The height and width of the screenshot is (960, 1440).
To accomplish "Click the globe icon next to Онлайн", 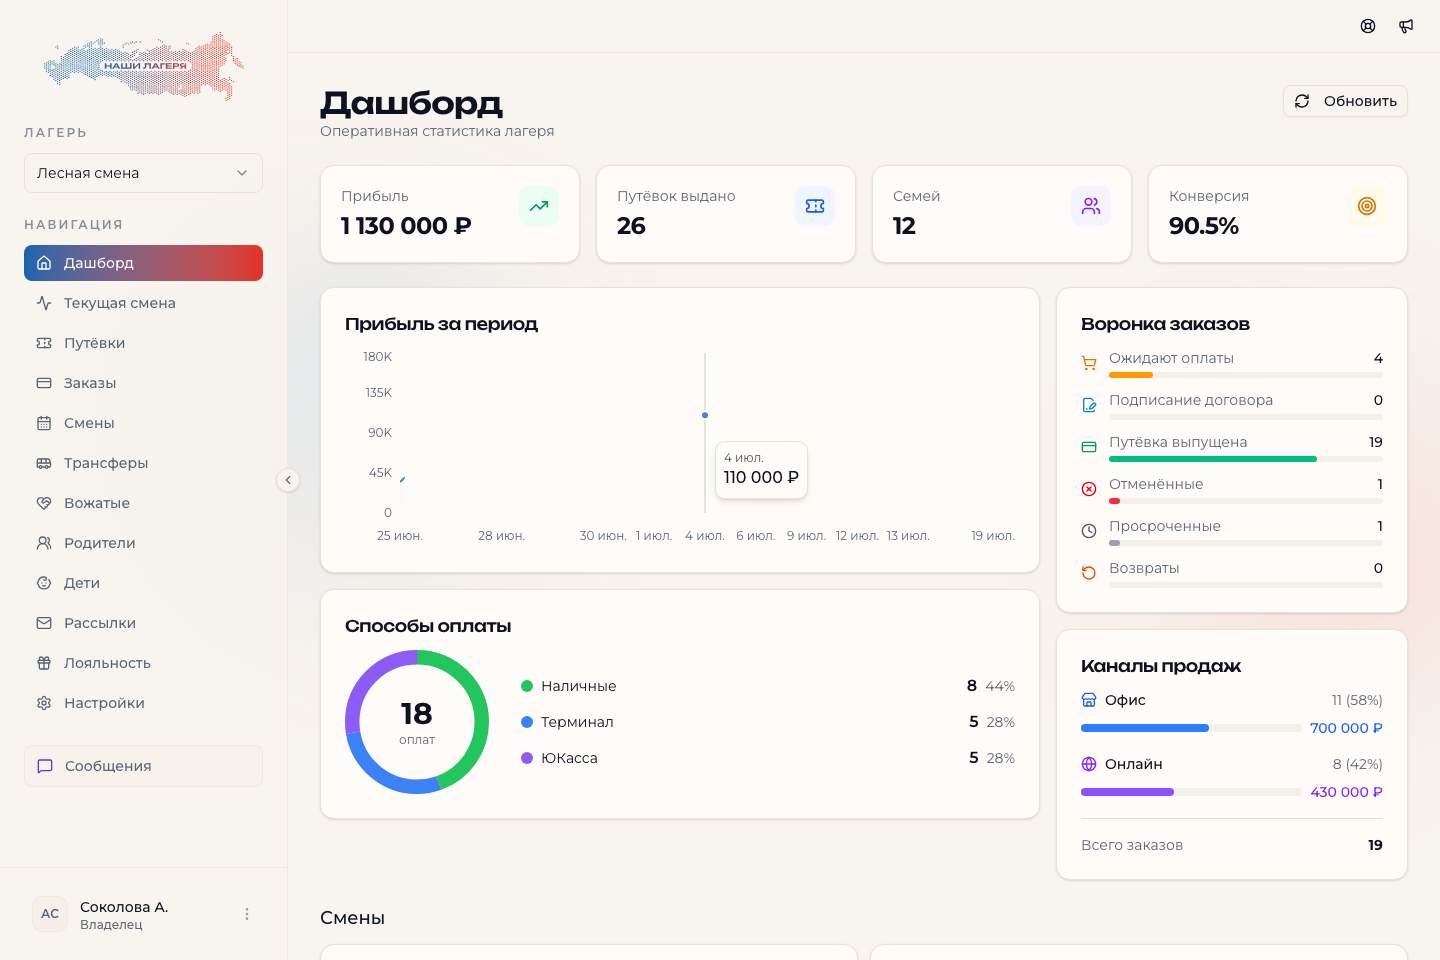I will (1089, 764).
